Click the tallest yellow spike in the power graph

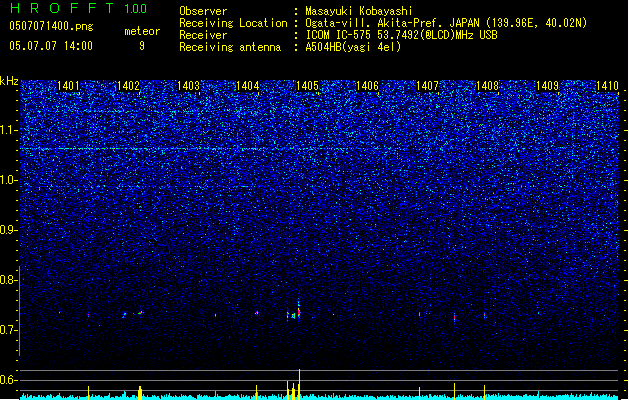pos(299,384)
